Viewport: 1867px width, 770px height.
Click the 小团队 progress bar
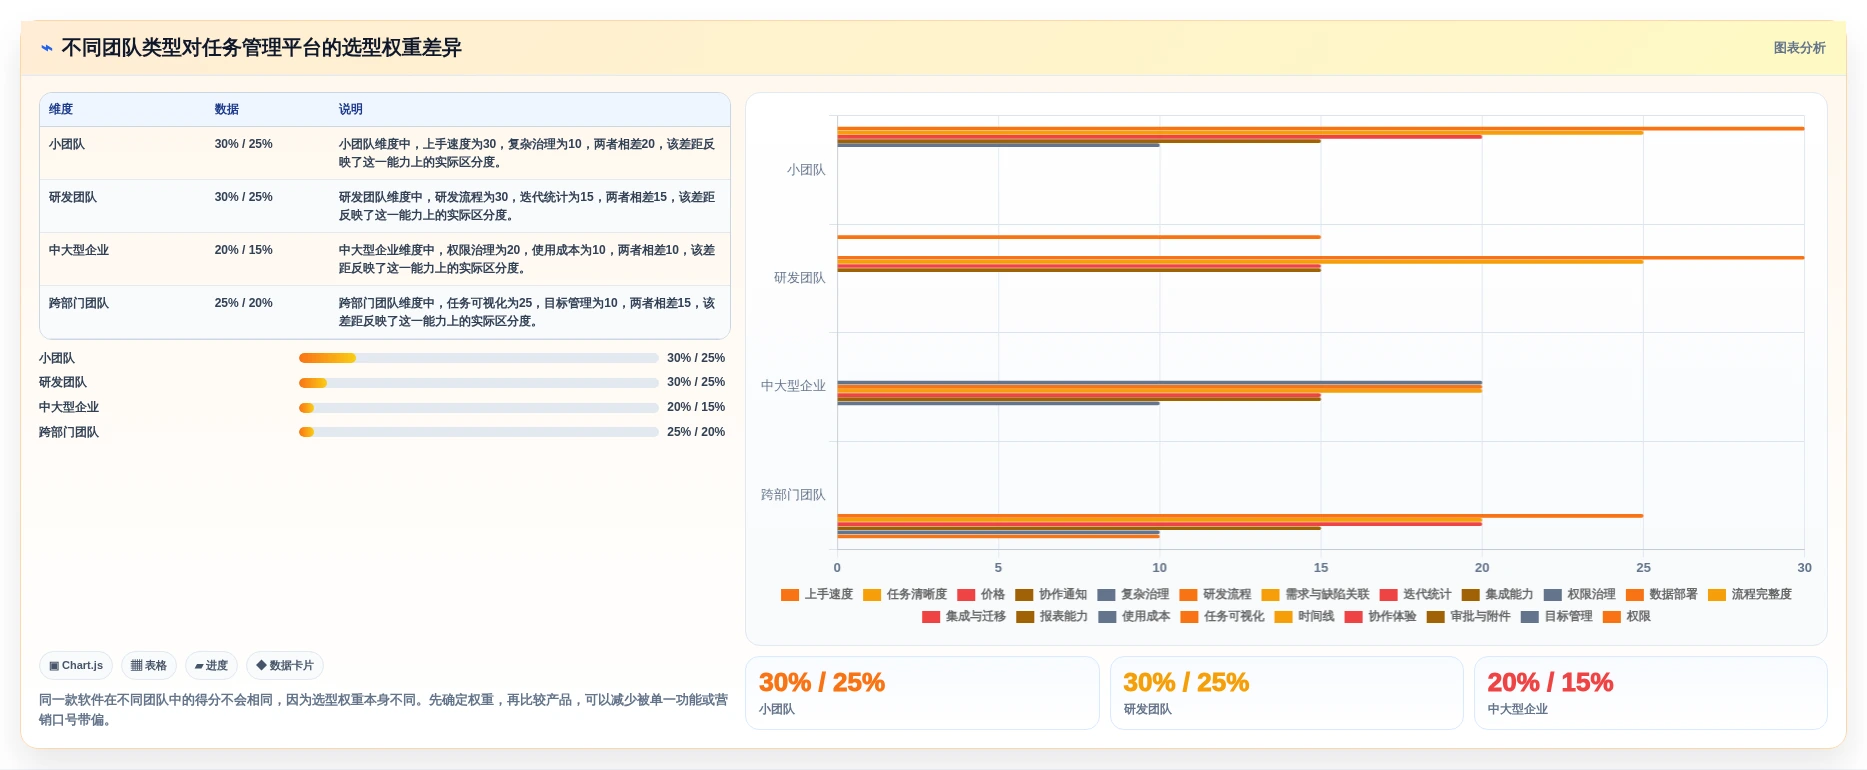coord(479,358)
